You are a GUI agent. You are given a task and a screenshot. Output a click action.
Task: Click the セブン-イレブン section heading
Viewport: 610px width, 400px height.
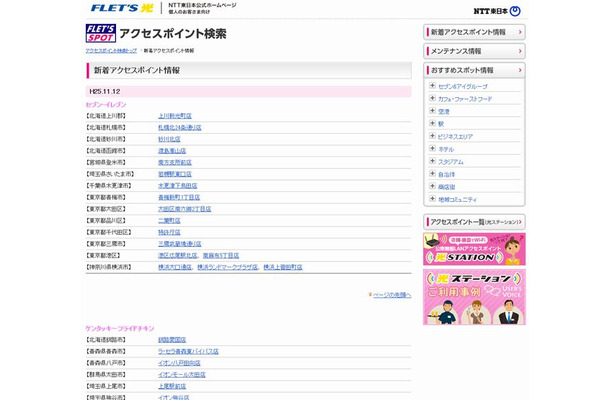(106, 105)
